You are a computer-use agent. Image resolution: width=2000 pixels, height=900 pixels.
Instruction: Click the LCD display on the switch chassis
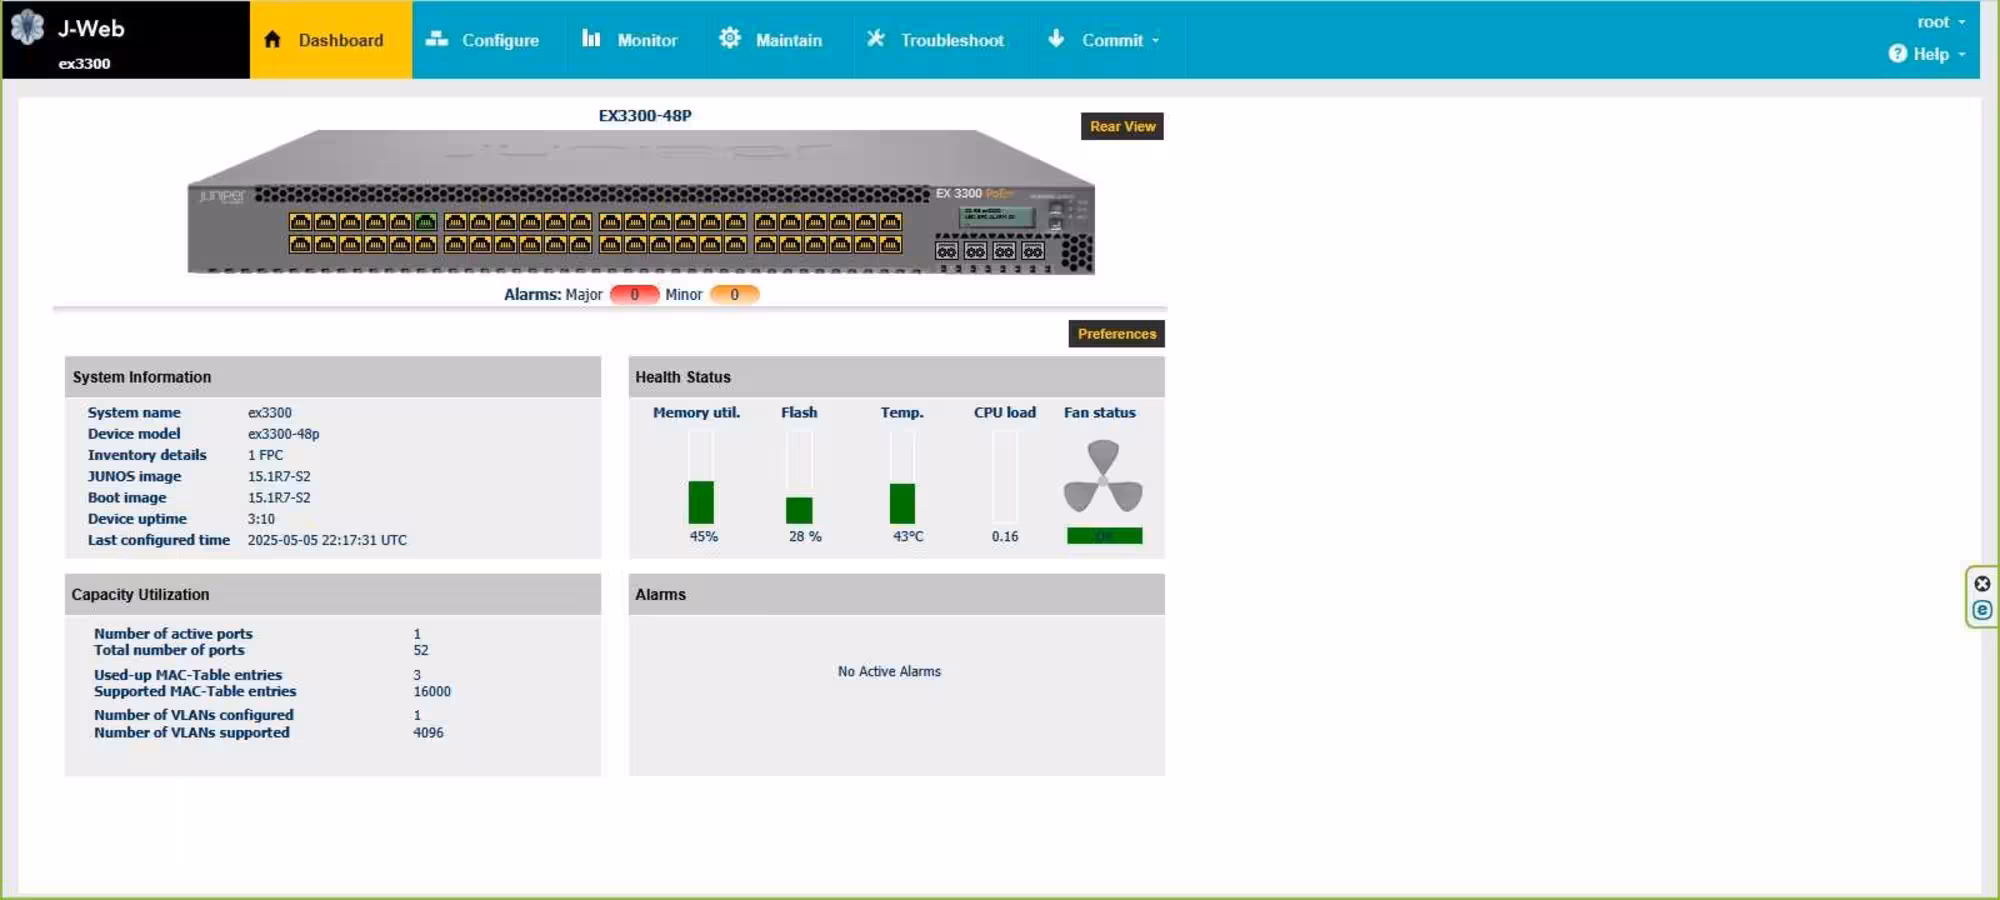tap(996, 215)
